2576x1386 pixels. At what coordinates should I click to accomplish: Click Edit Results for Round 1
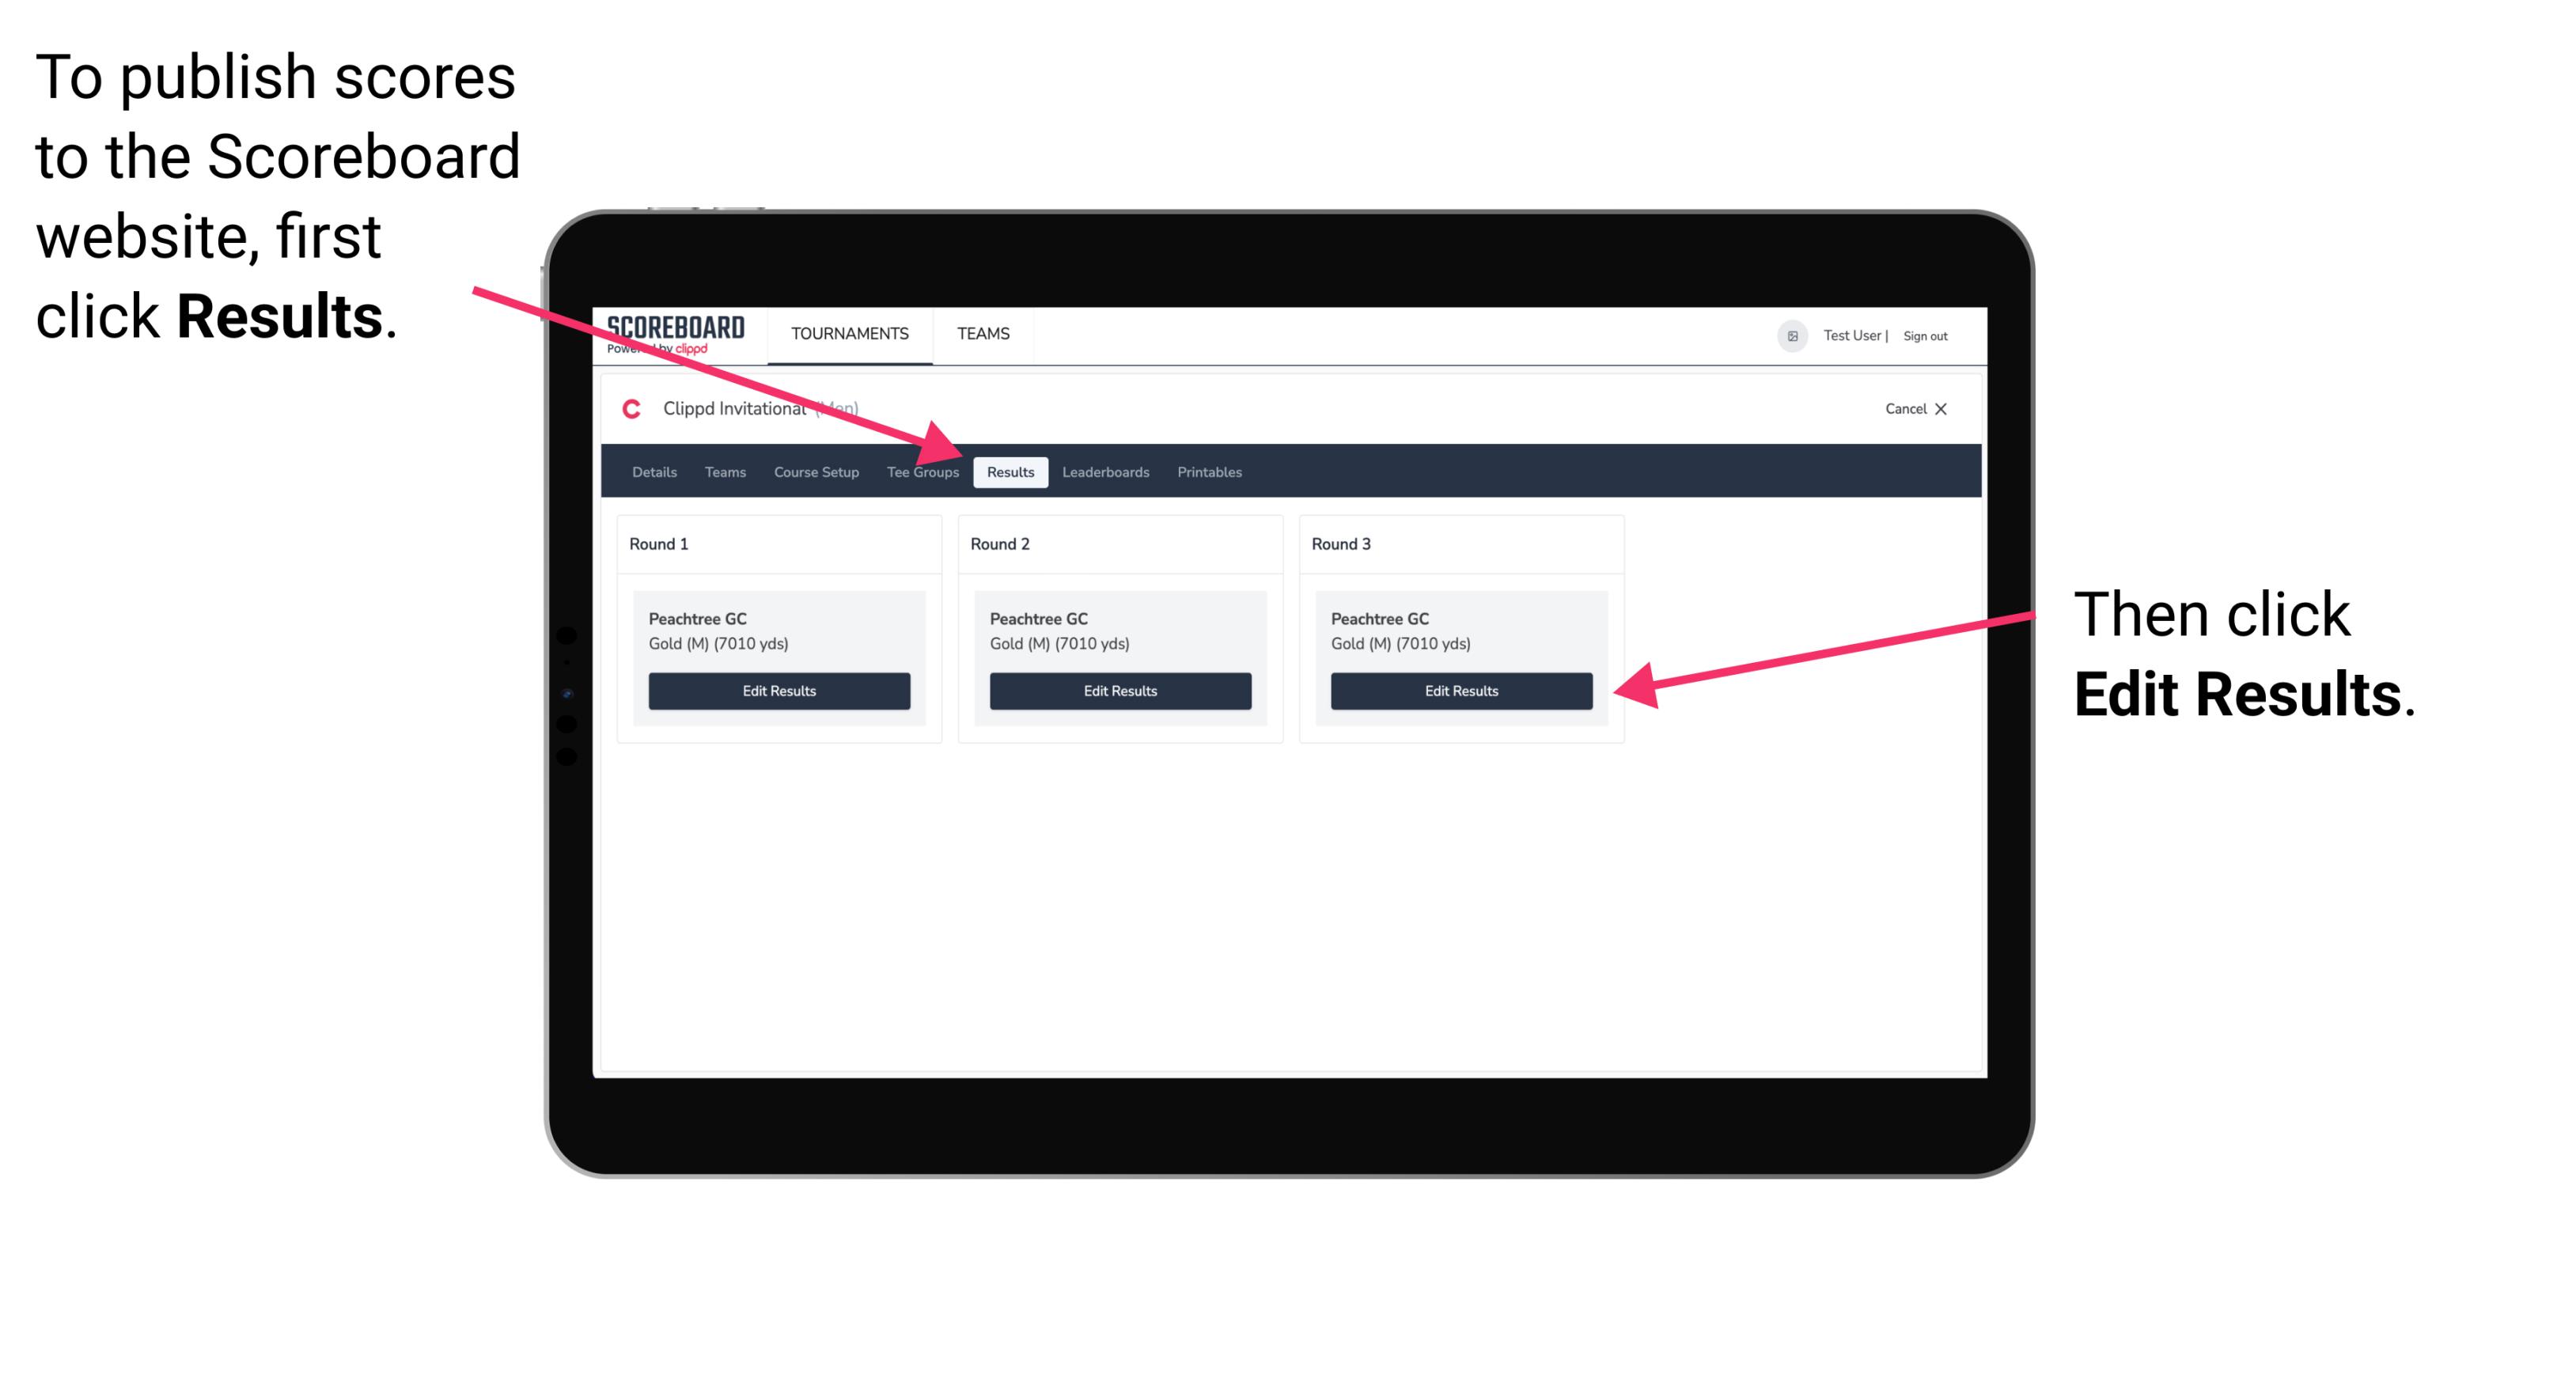coord(780,691)
